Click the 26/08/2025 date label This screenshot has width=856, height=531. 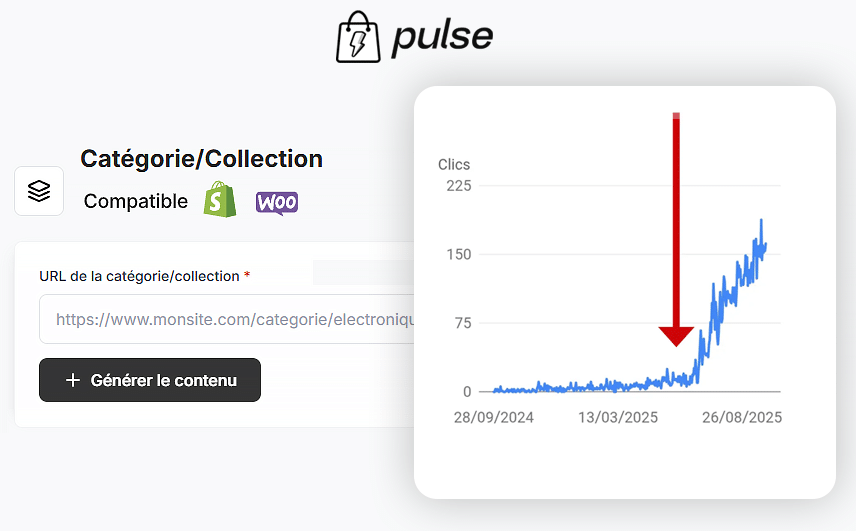[x=741, y=417]
